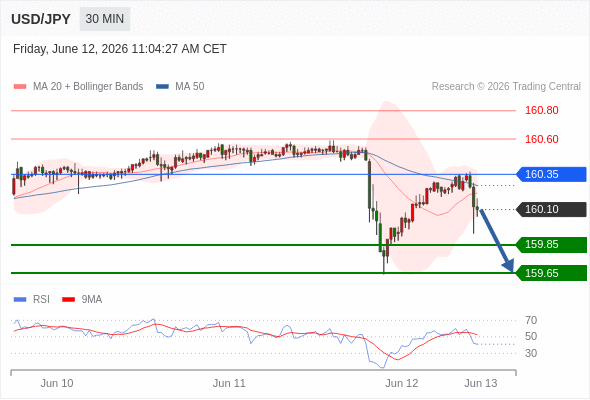Image resolution: width=590 pixels, height=400 pixels.
Task: Click the Jun 10 time axis label
Action: (x=57, y=383)
